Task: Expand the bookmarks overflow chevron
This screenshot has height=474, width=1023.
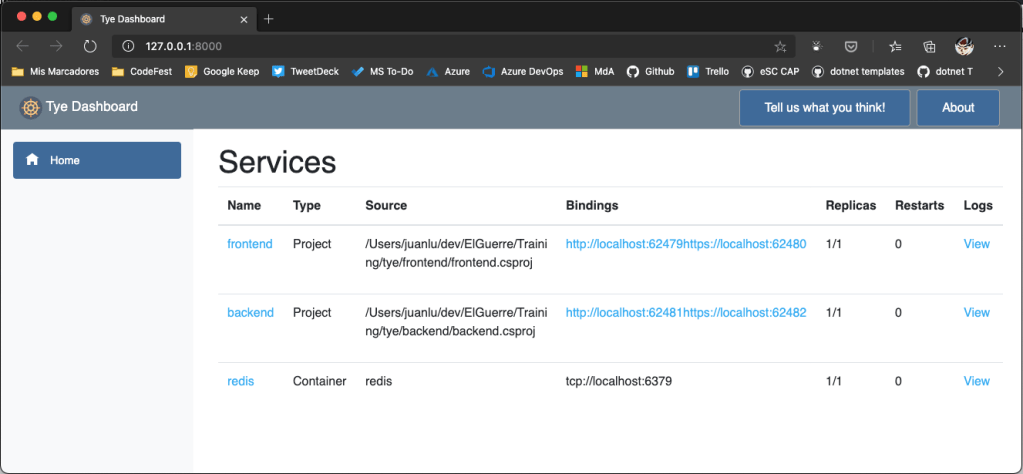Action: coord(1001,71)
